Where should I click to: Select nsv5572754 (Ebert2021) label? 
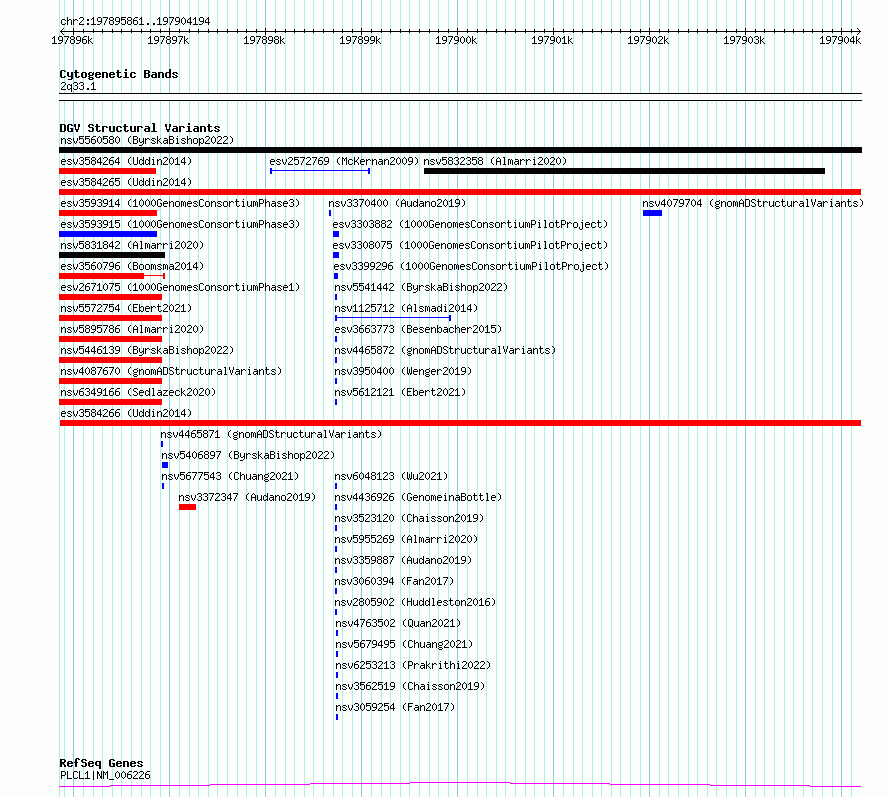[x=126, y=308]
